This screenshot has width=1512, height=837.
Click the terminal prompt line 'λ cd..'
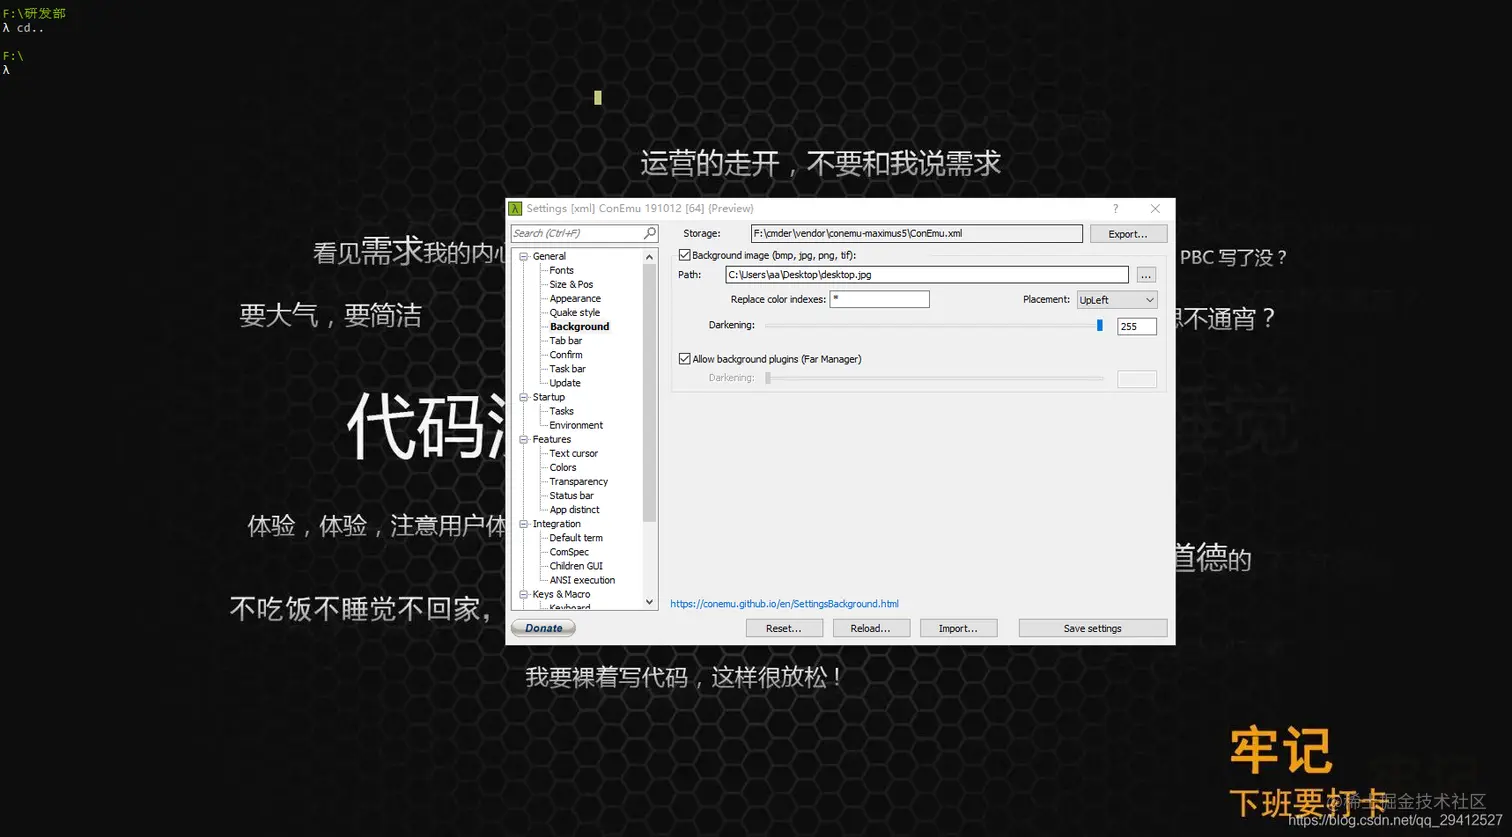(24, 28)
